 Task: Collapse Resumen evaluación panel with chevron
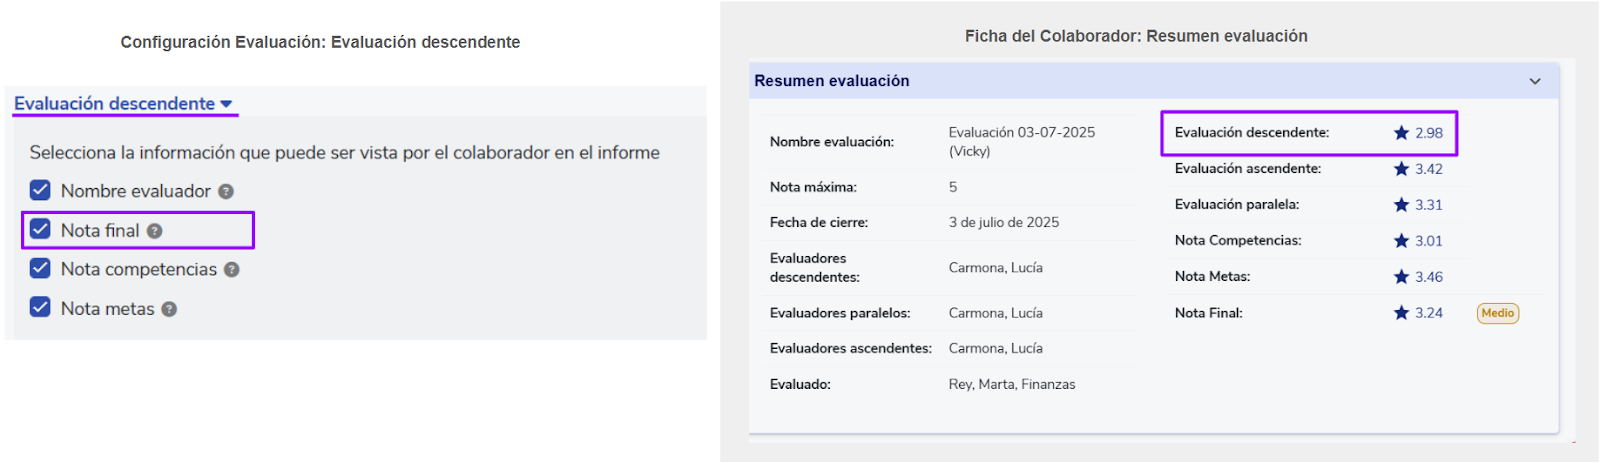[1535, 81]
